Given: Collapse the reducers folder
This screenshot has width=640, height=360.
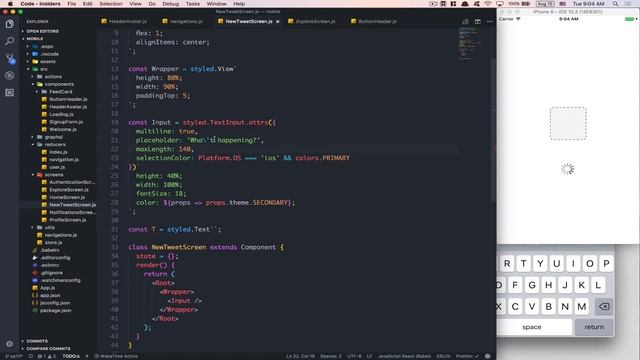Looking at the screenshot, I should [x=55, y=144].
